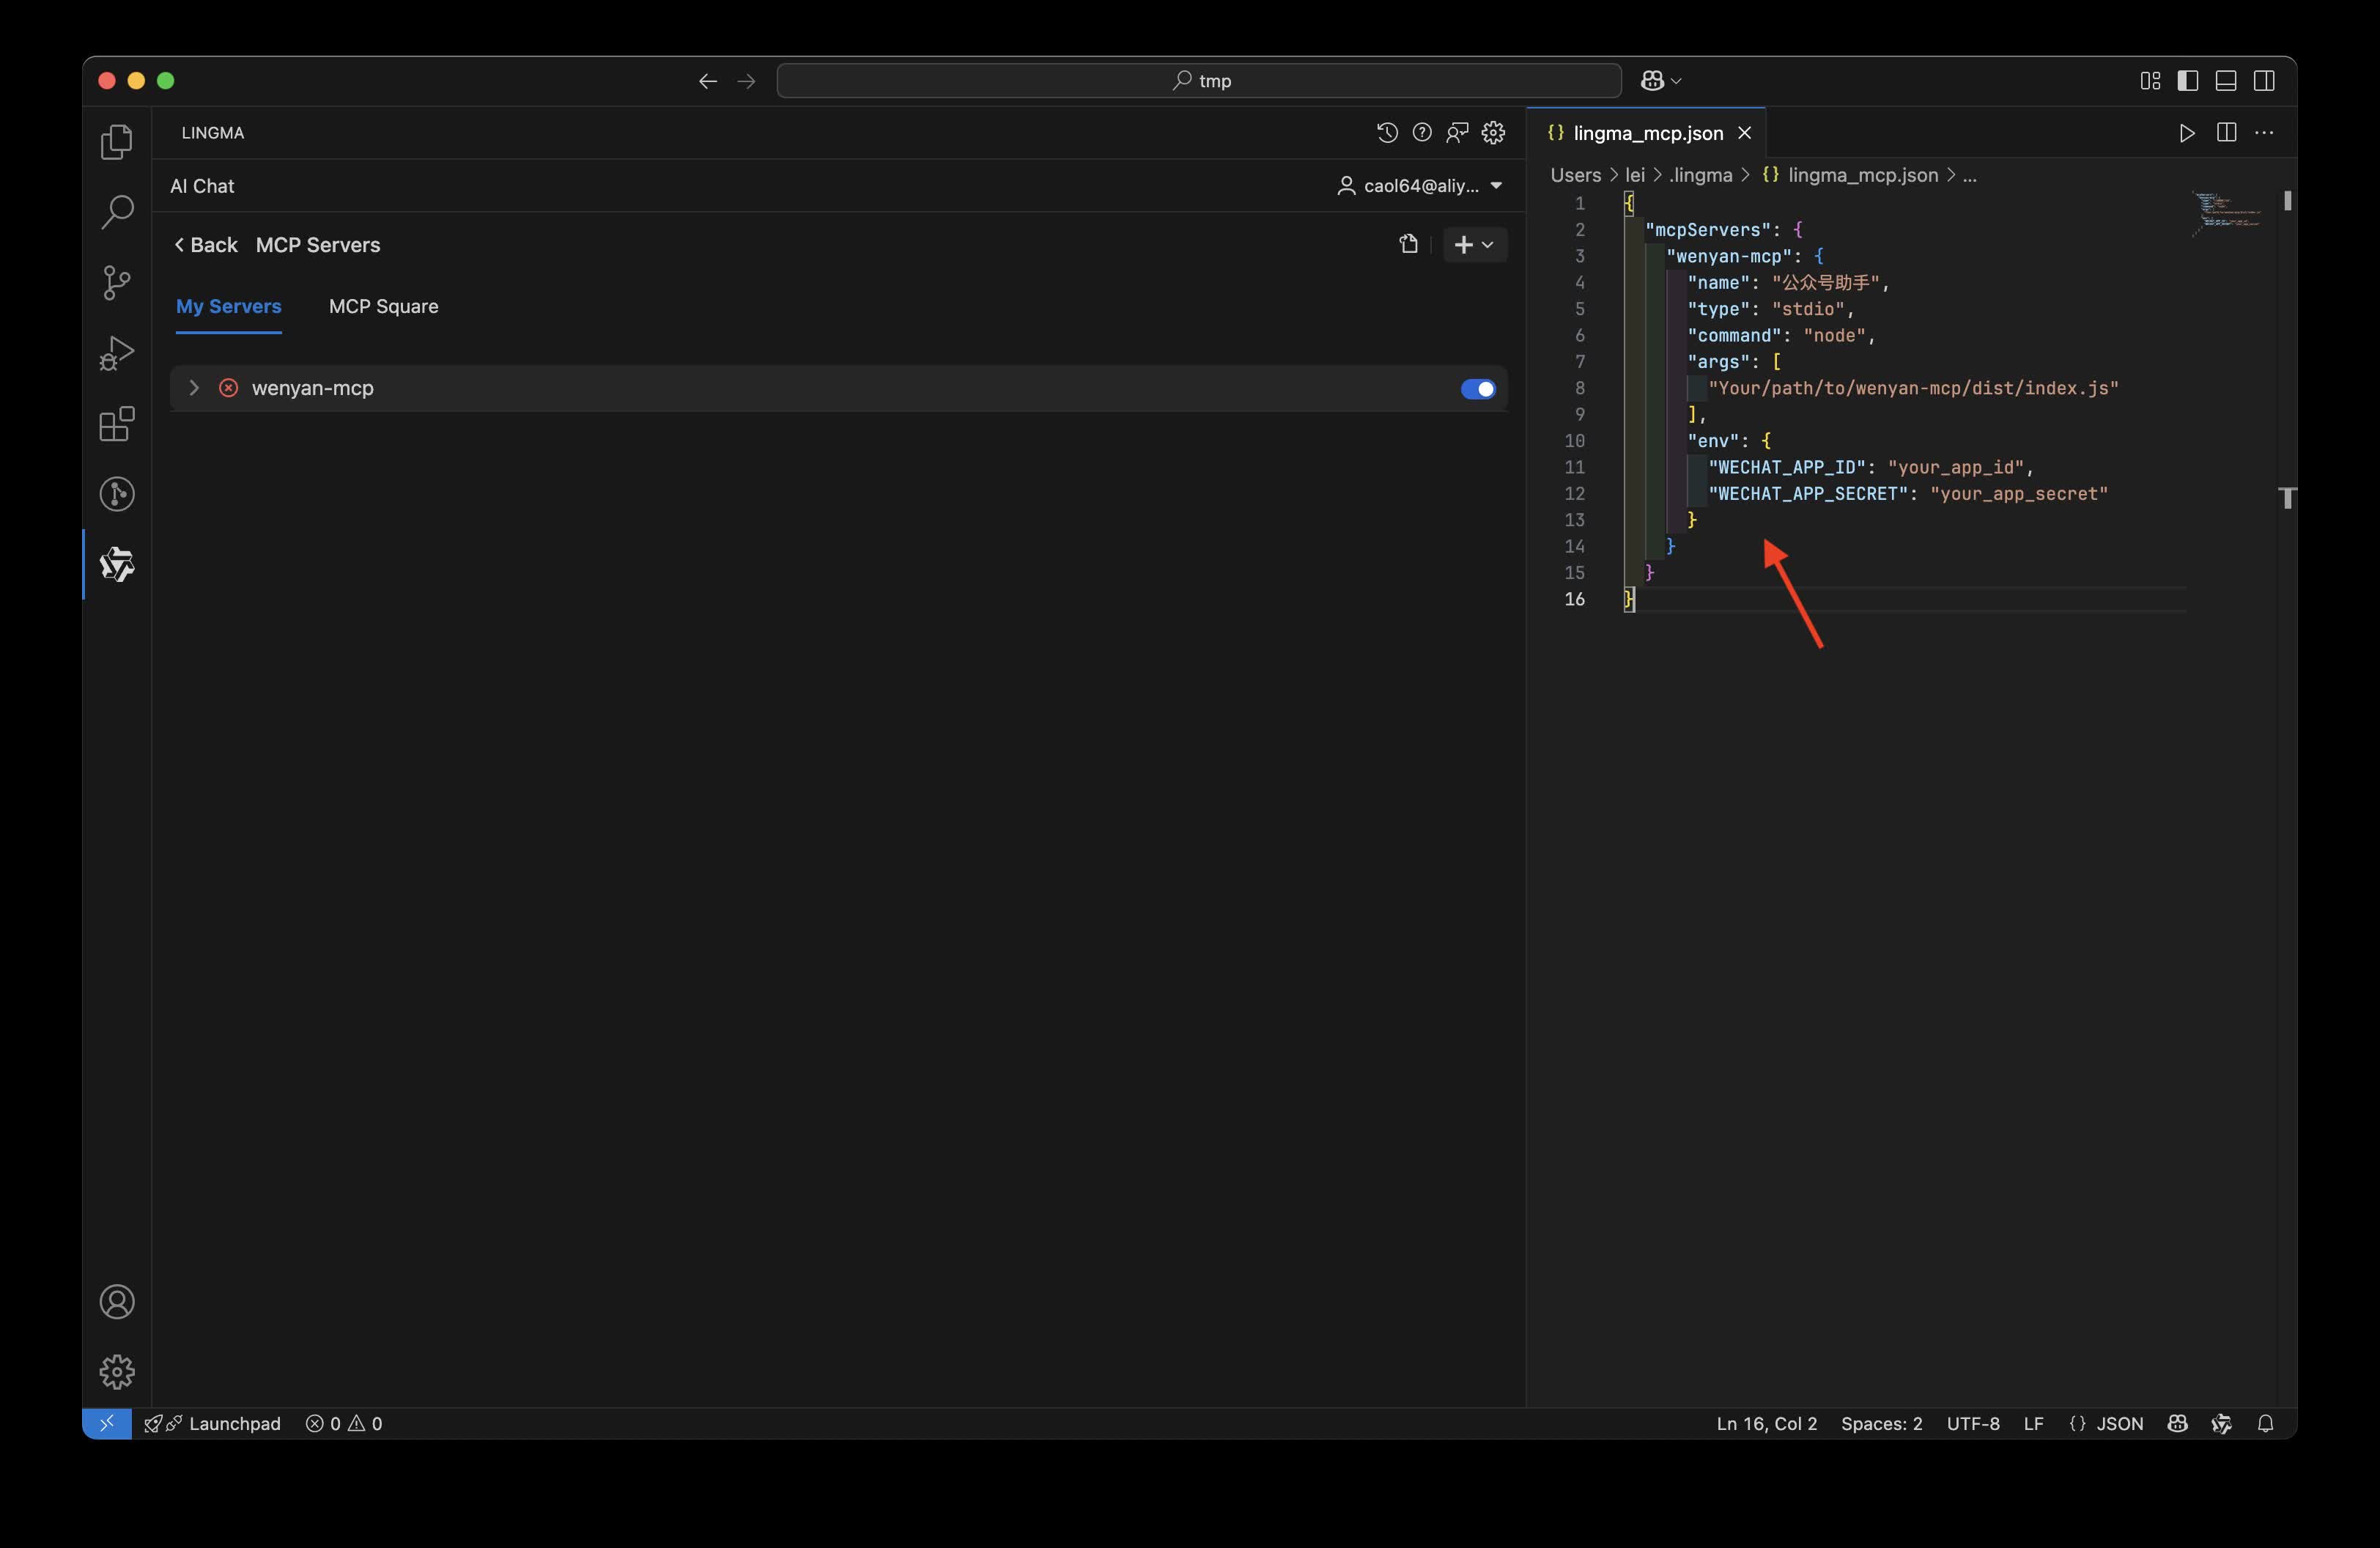Open the Accounts icon in activity bar
2380x1548 pixels.
[x=117, y=1302]
